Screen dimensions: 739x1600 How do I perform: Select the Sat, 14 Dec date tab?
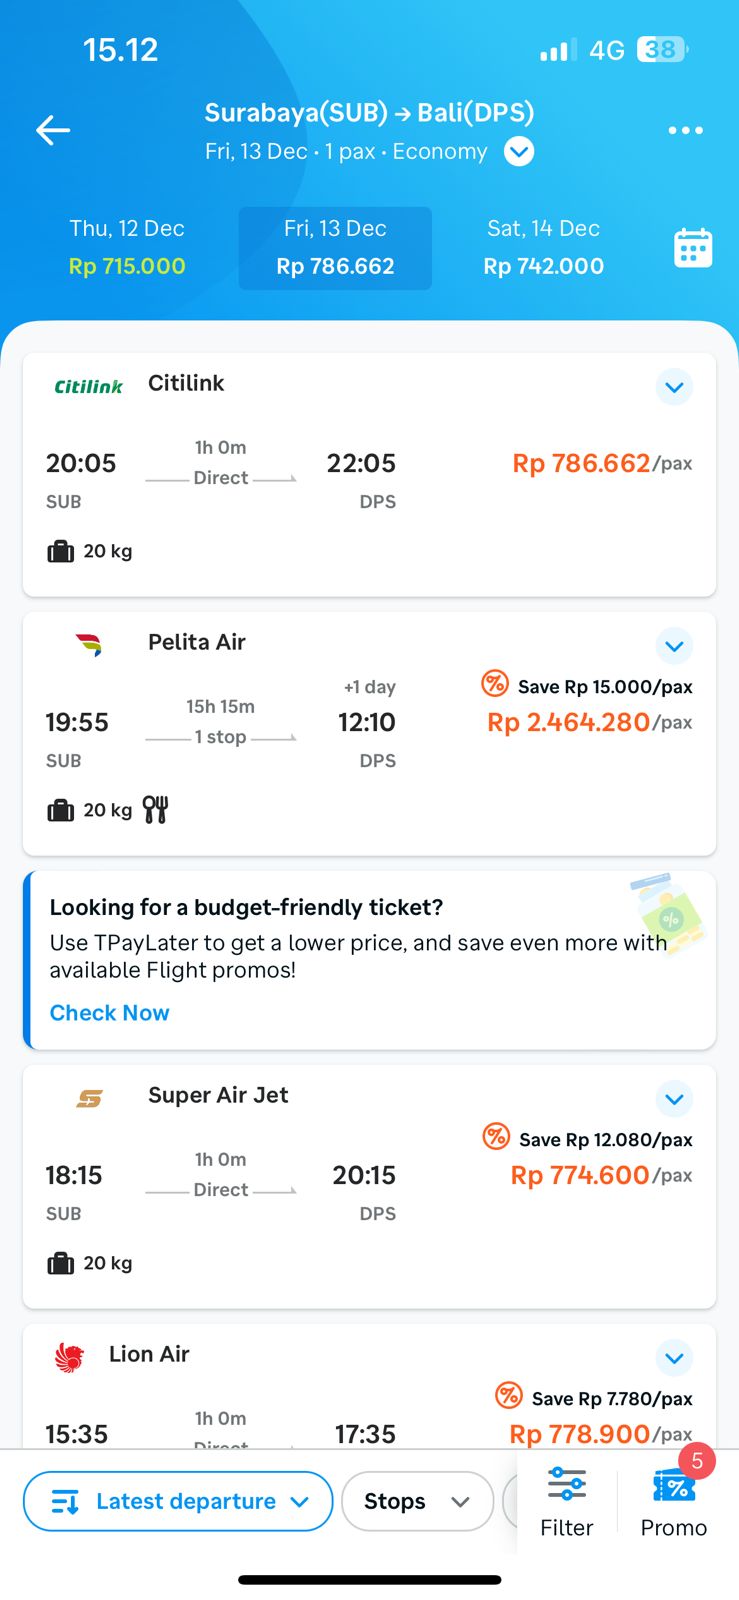pos(543,248)
